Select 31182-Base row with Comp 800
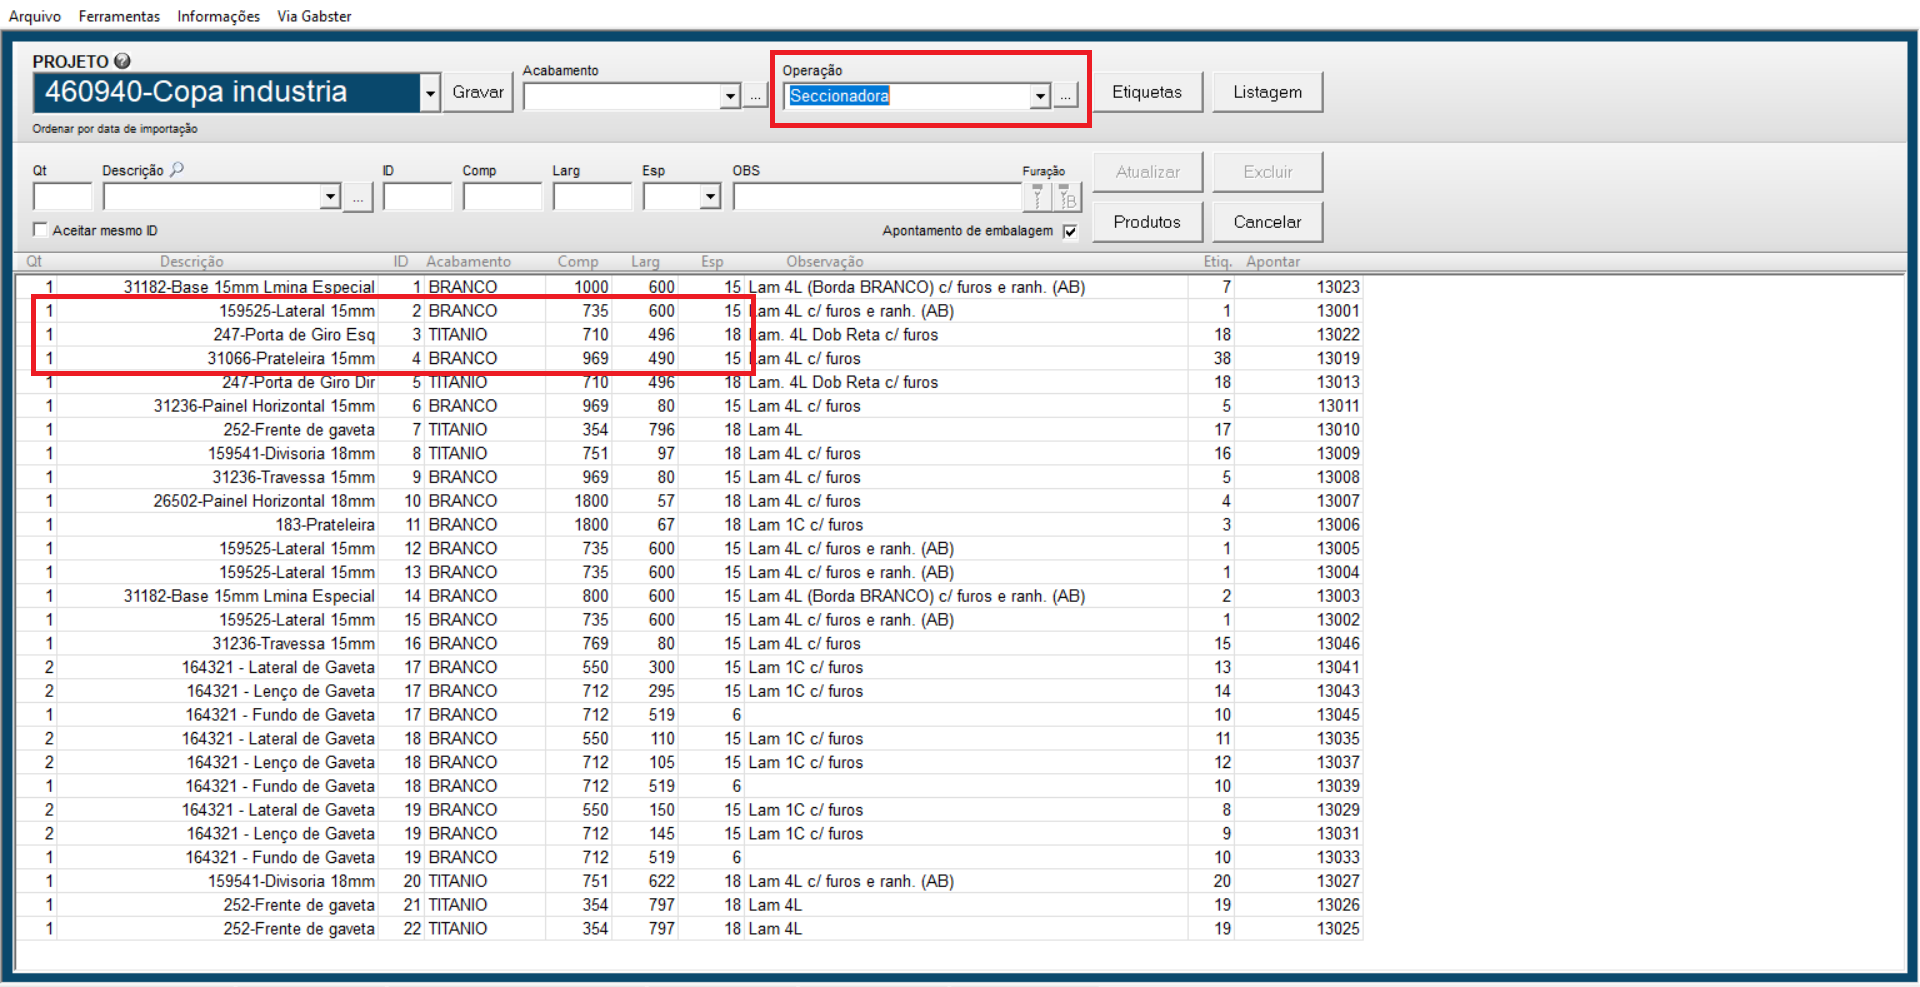The height and width of the screenshot is (987, 1920). (x=689, y=597)
